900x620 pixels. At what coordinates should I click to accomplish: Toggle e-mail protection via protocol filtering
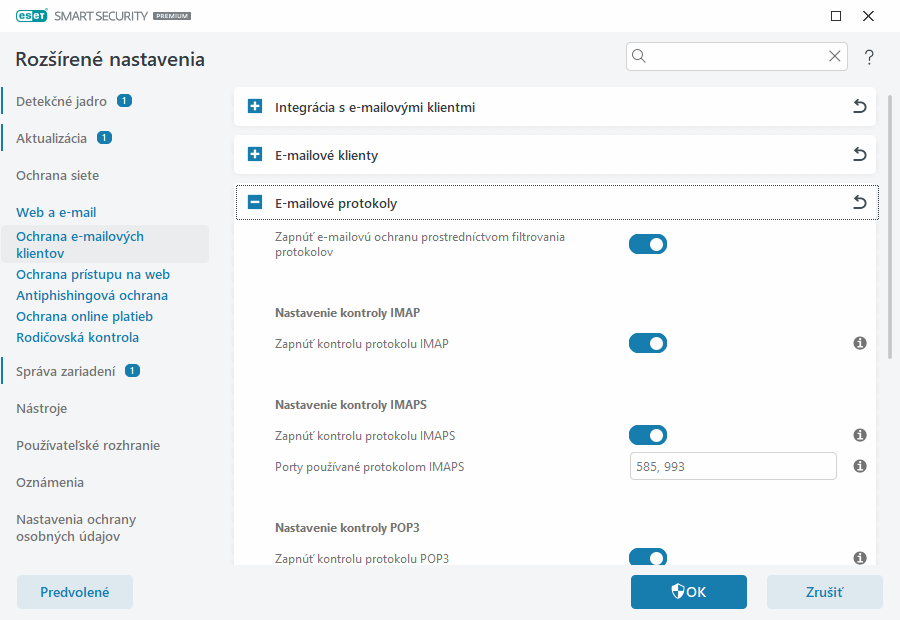click(x=647, y=244)
